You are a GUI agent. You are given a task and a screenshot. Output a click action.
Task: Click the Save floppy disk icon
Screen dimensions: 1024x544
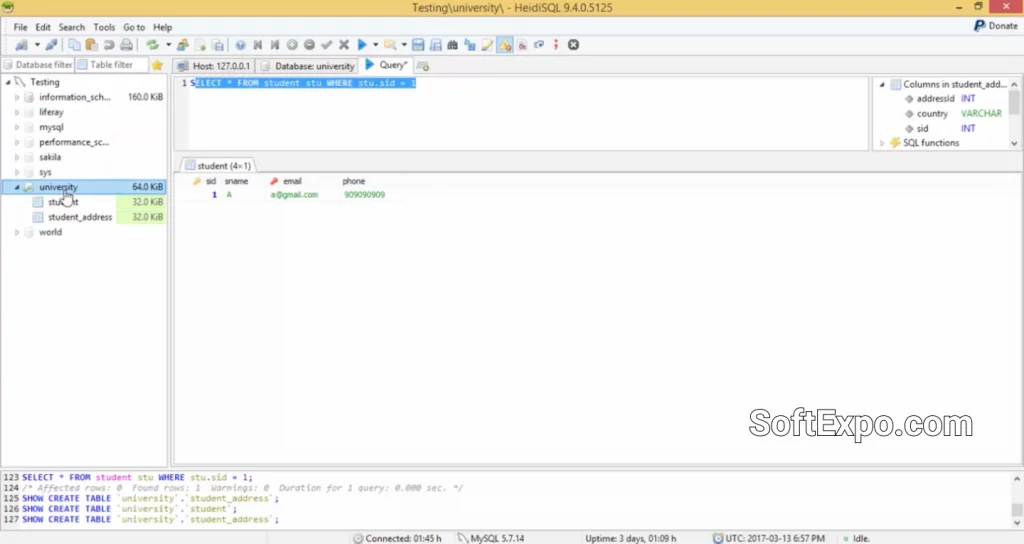click(x=418, y=45)
